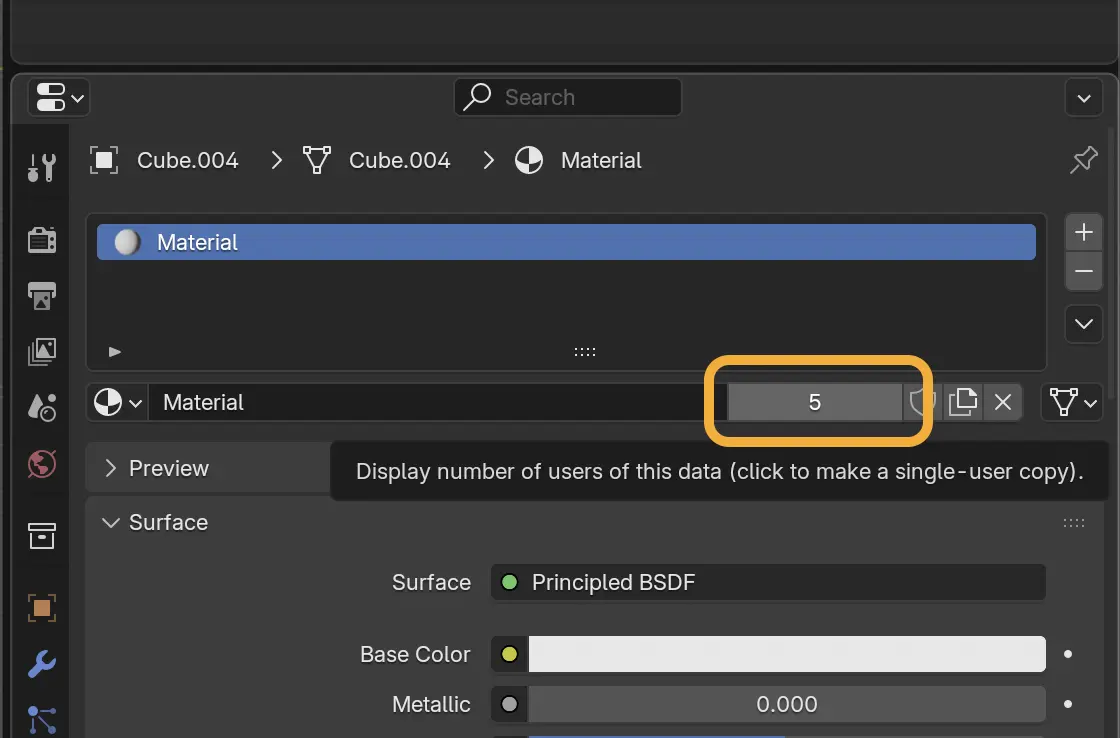Open the World properties tab
This screenshot has height=738, width=1120.
tap(41, 464)
